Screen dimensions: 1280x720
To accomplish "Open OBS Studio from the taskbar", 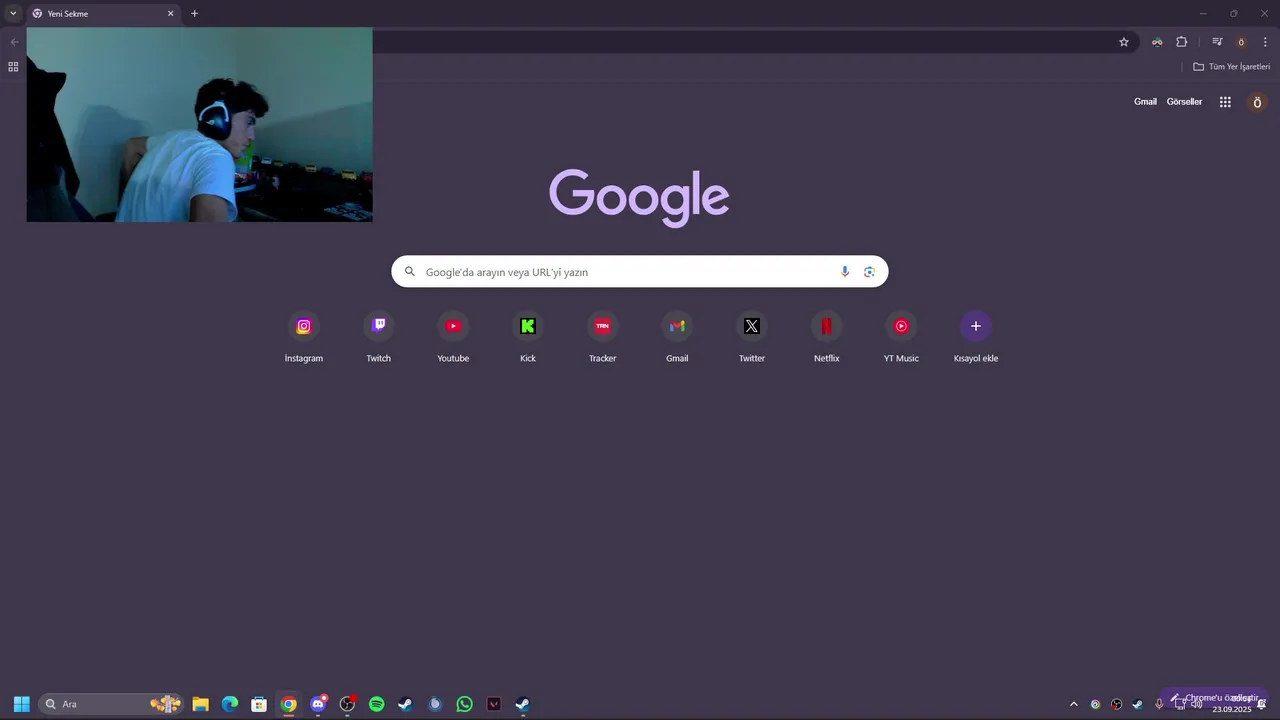I will pos(347,704).
